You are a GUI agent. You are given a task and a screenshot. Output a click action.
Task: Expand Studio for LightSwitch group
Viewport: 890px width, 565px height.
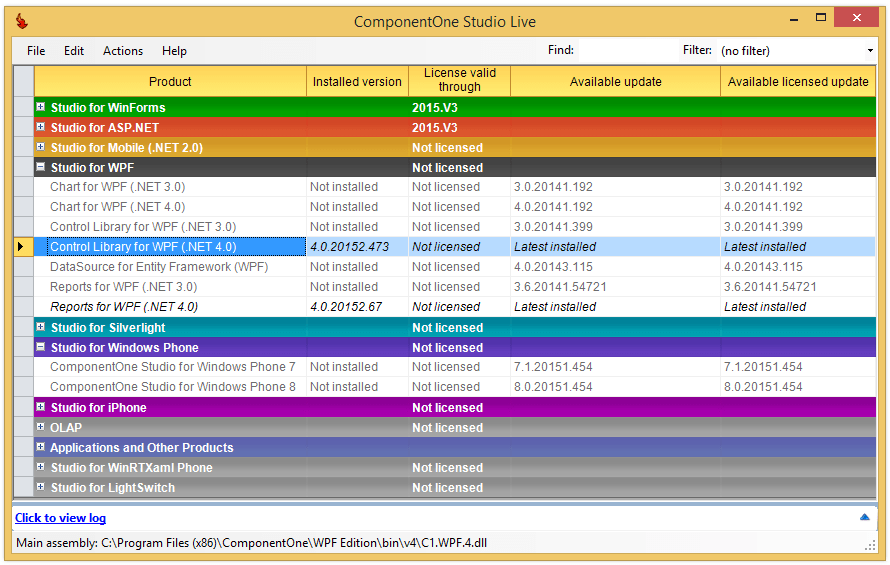tap(40, 487)
